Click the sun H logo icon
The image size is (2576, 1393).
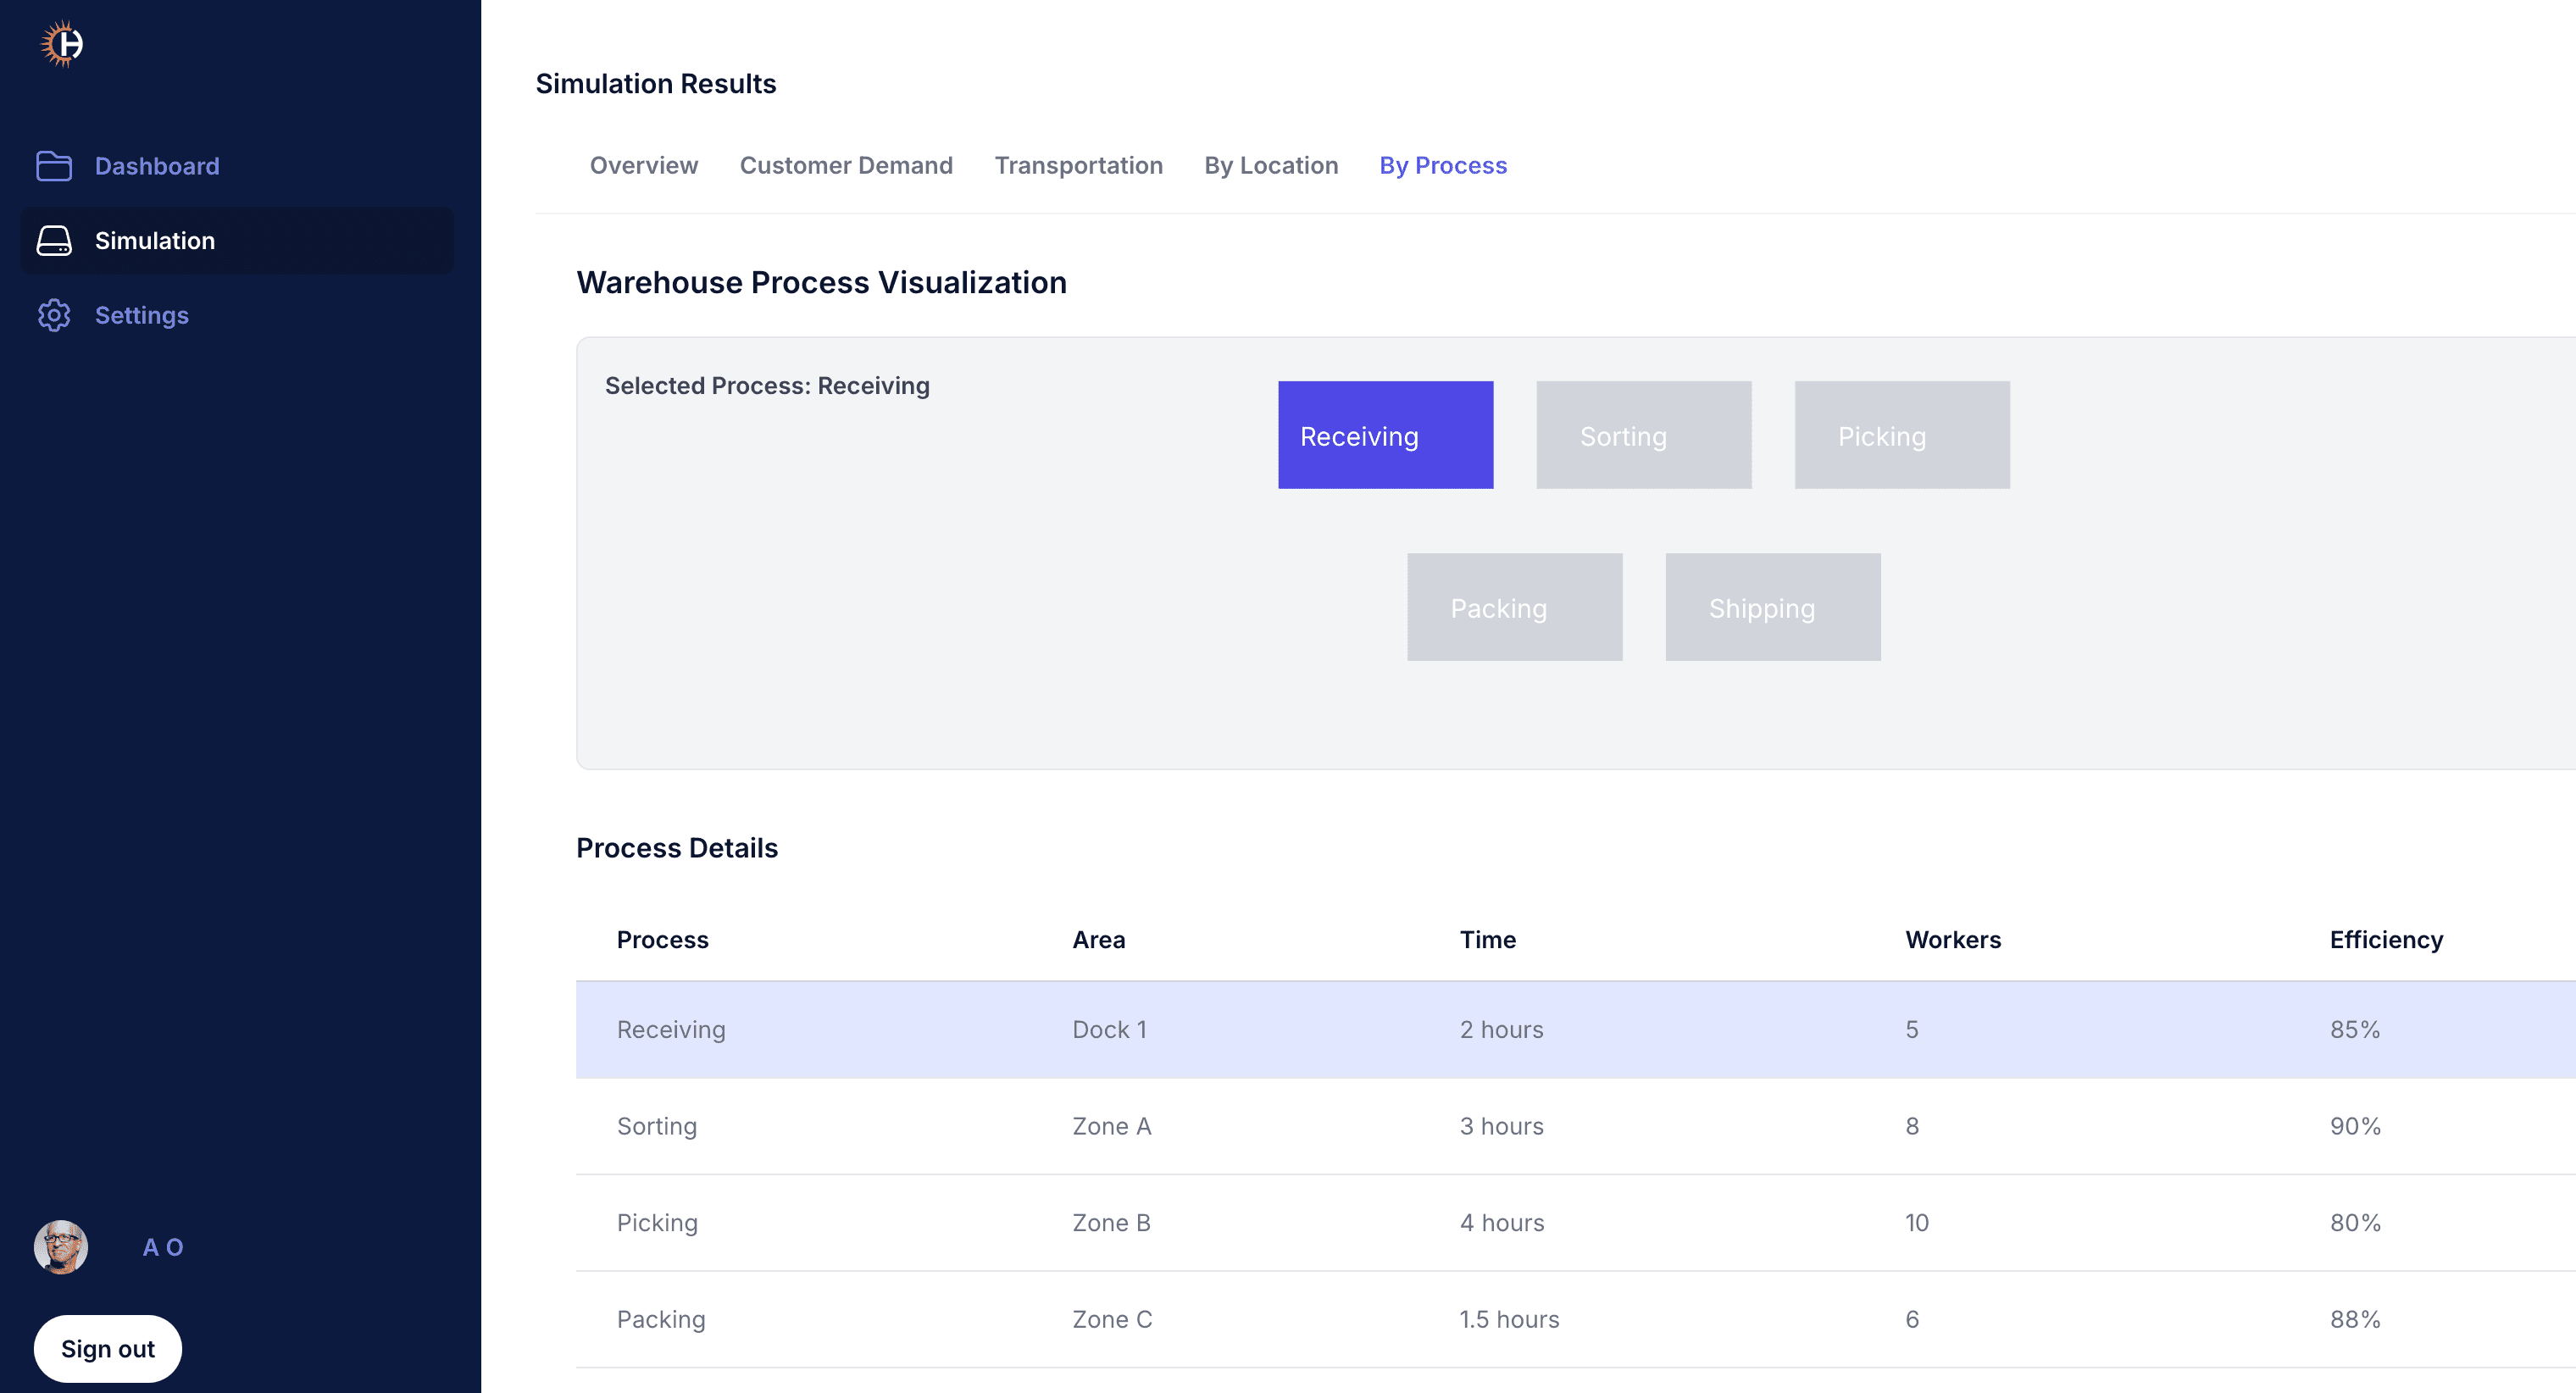pos(62,44)
